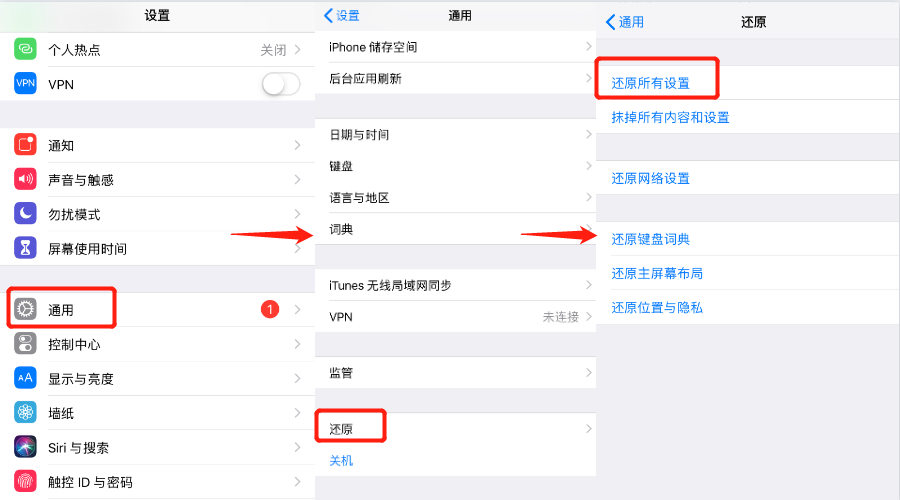Open the 日期与时间 row chevron

[588, 134]
